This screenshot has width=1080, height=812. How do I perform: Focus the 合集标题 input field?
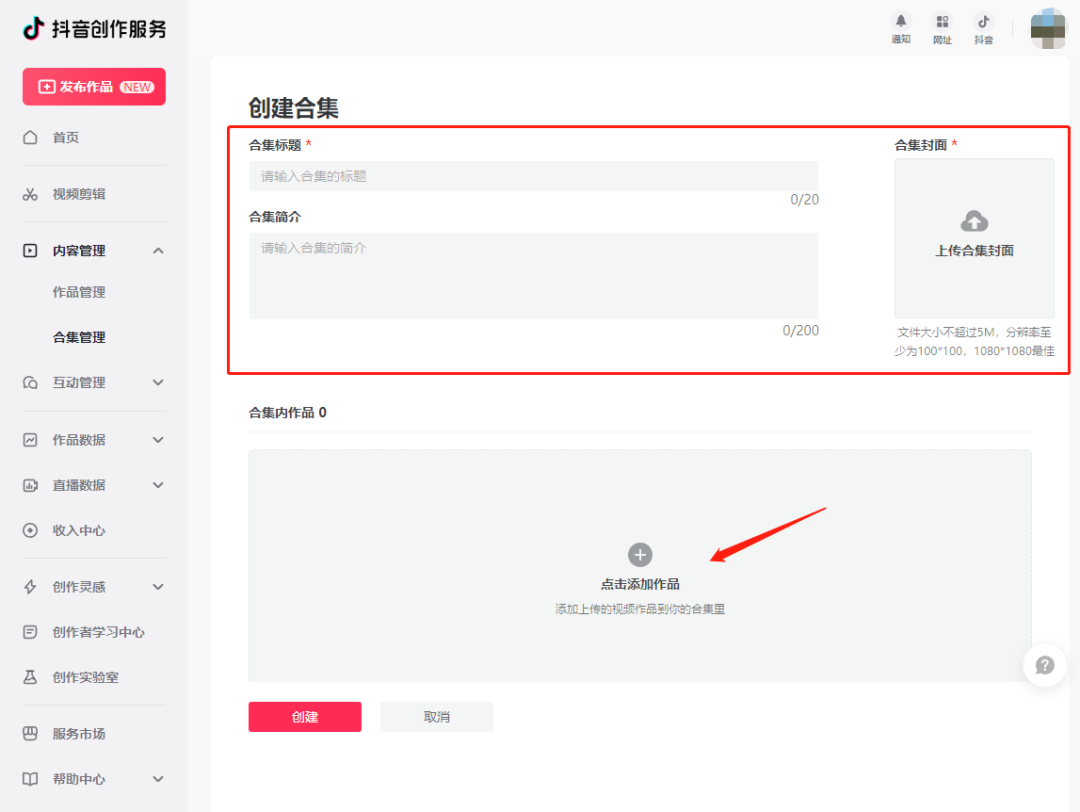pyautogui.click(x=533, y=176)
